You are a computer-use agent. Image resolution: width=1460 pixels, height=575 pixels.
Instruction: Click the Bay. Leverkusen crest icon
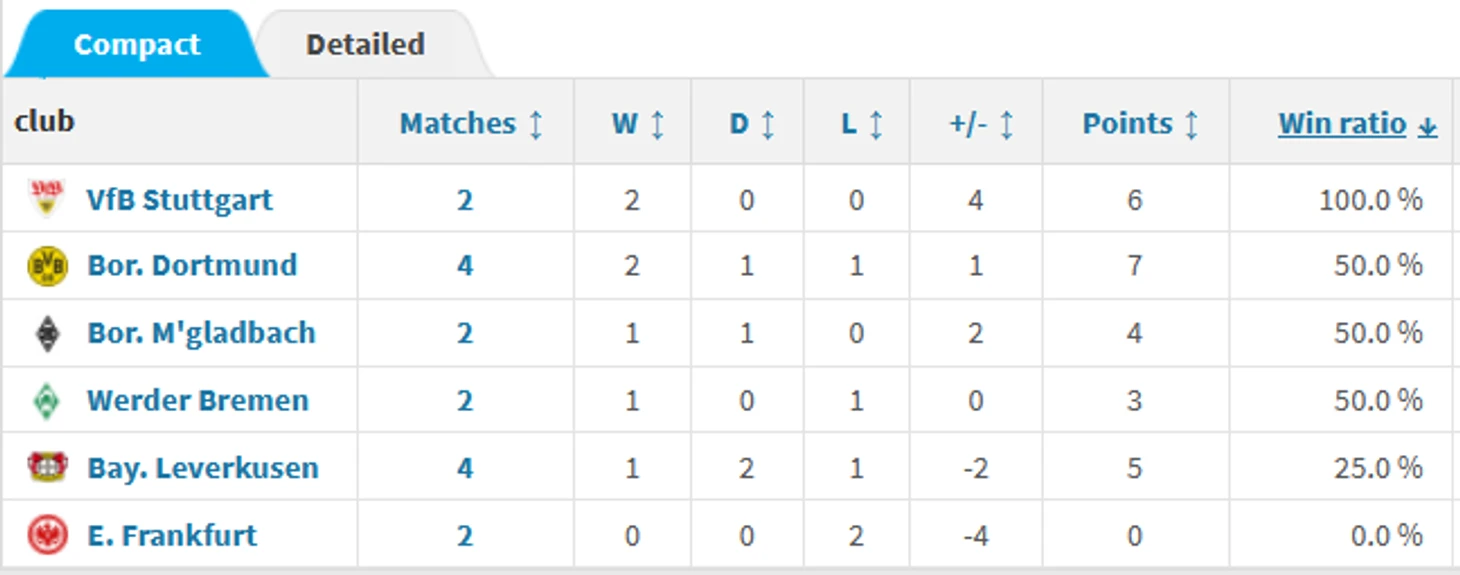pyautogui.click(x=47, y=467)
